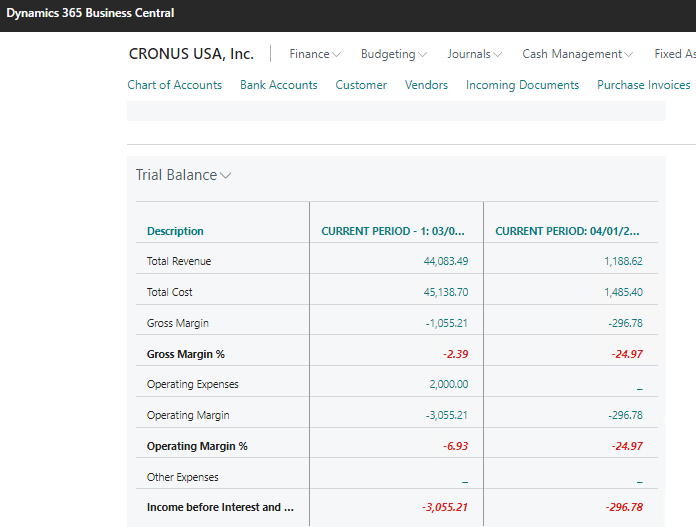This screenshot has height=527, width=696.
Task: Open Incoming Documents
Action: tap(522, 85)
